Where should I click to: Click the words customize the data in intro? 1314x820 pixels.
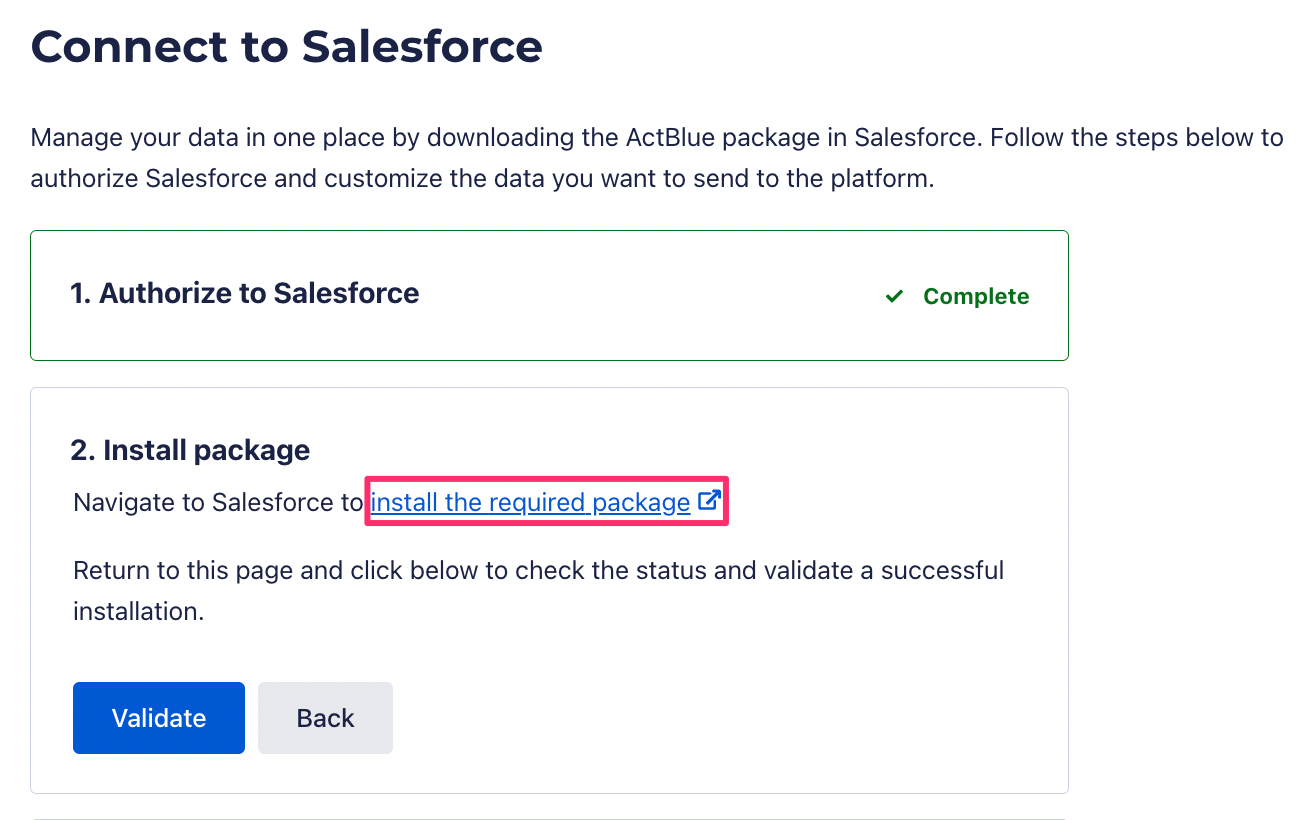[x=414, y=180]
